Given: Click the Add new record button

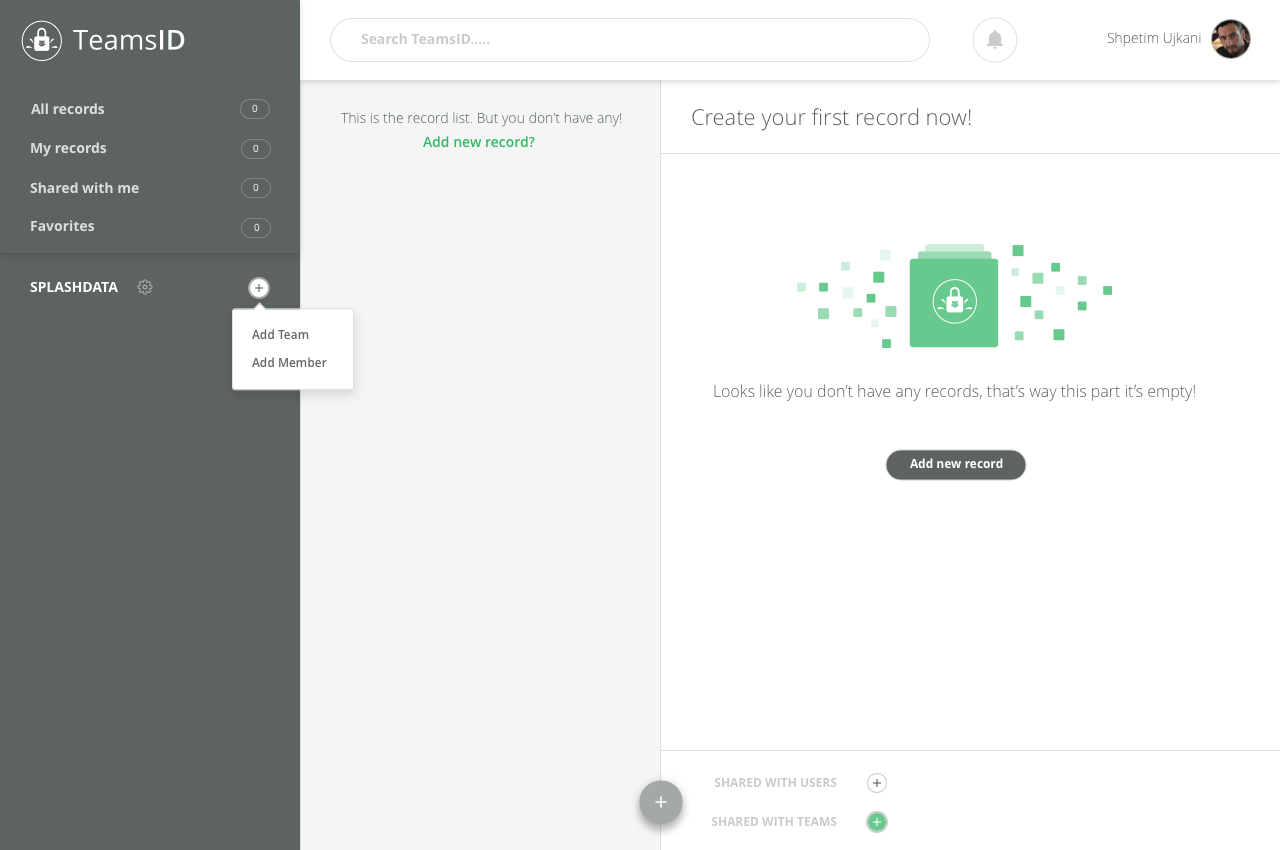Looking at the screenshot, I should 955,464.
